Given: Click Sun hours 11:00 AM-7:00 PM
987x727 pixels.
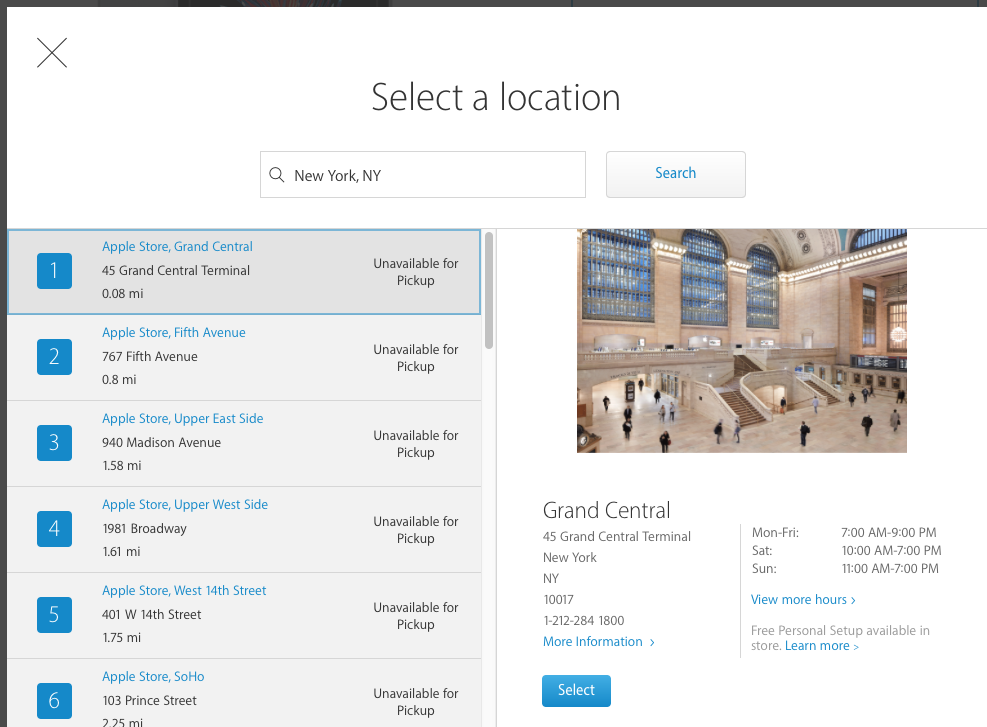Looking at the screenshot, I should point(890,569).
